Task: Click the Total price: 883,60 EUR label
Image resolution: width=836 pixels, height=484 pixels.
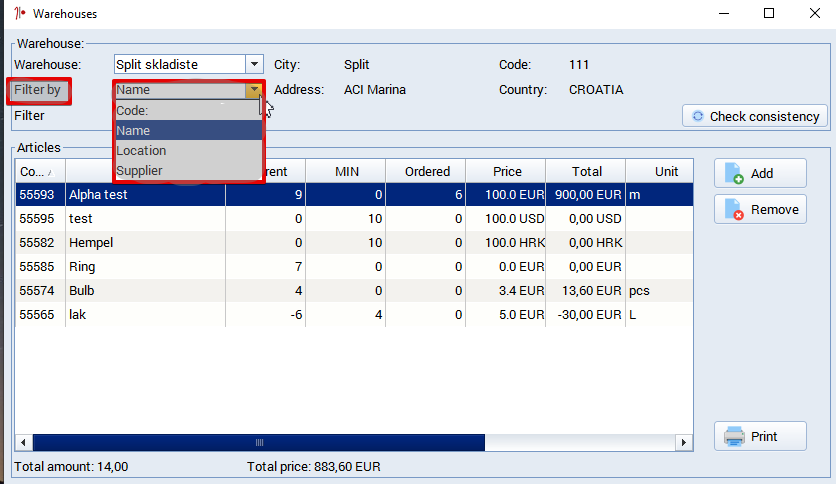Action: click(x=314, y=467)
